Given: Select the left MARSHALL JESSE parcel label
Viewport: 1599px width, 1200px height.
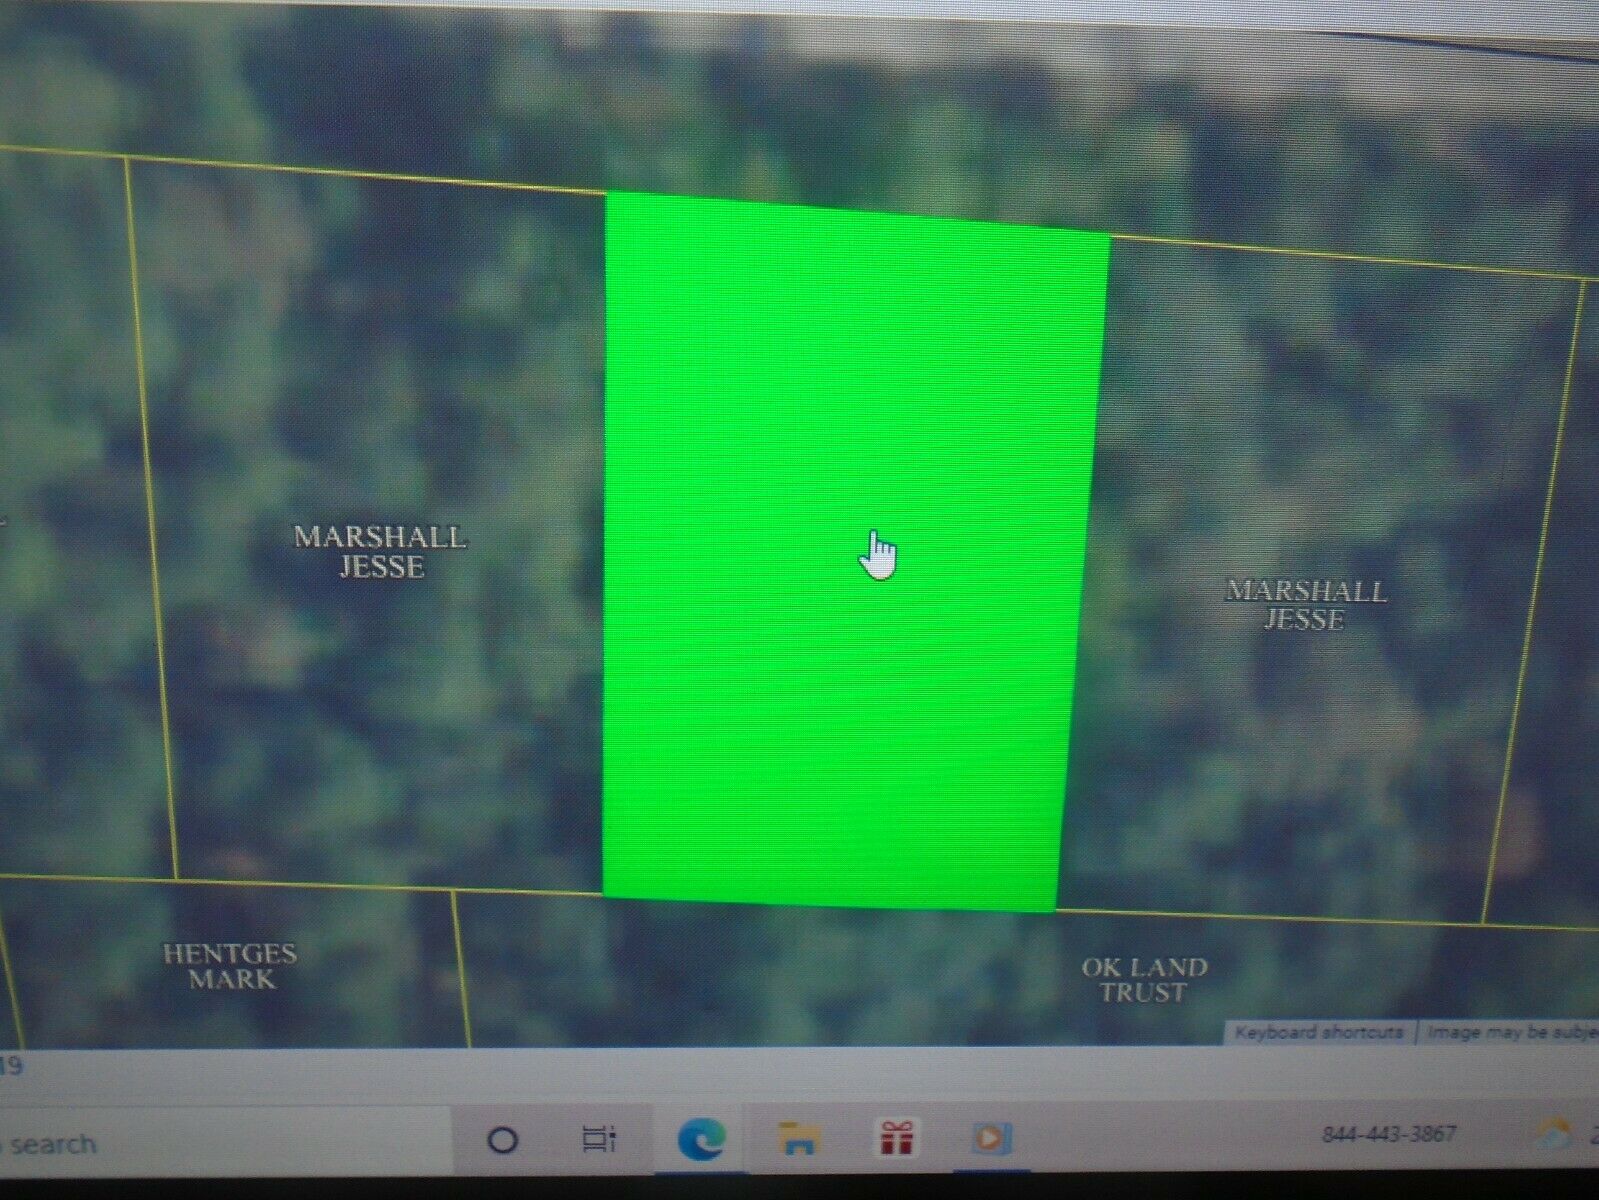Looking at the screenshot, I should pyautogui.click(x=381, y=552).
